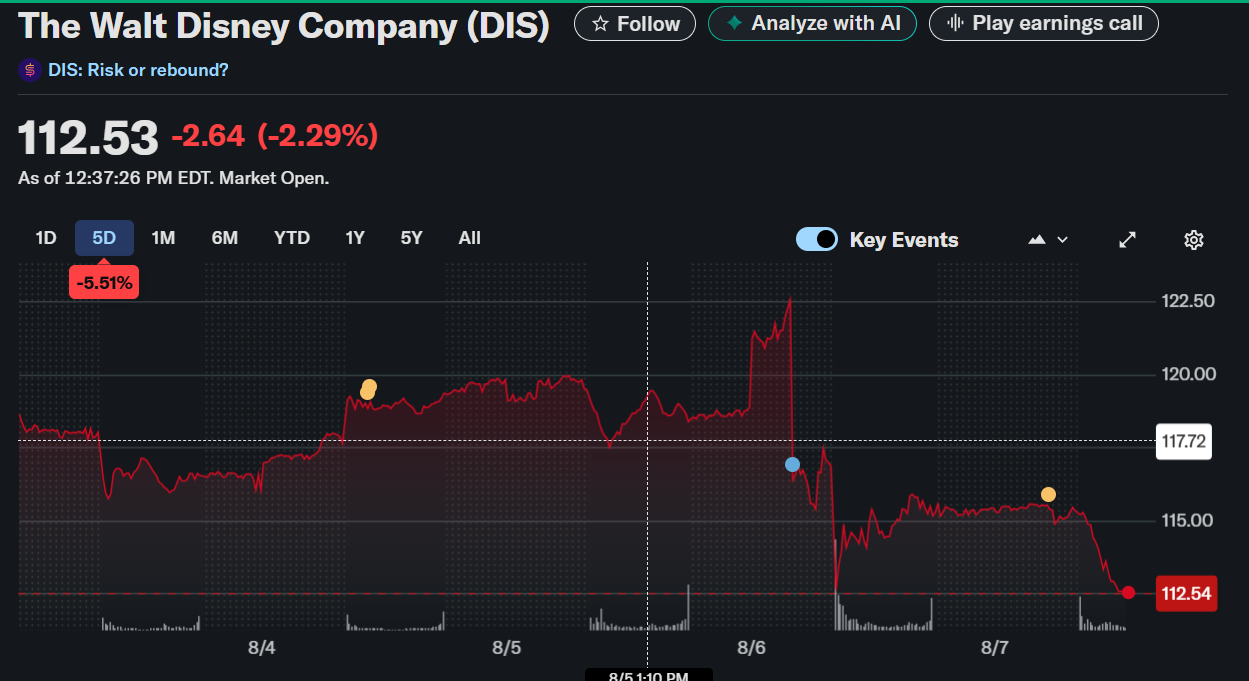Click the 117.72 previous close label
The width and height of the screenshot is (1249, 681).
tap(1184, 441)
